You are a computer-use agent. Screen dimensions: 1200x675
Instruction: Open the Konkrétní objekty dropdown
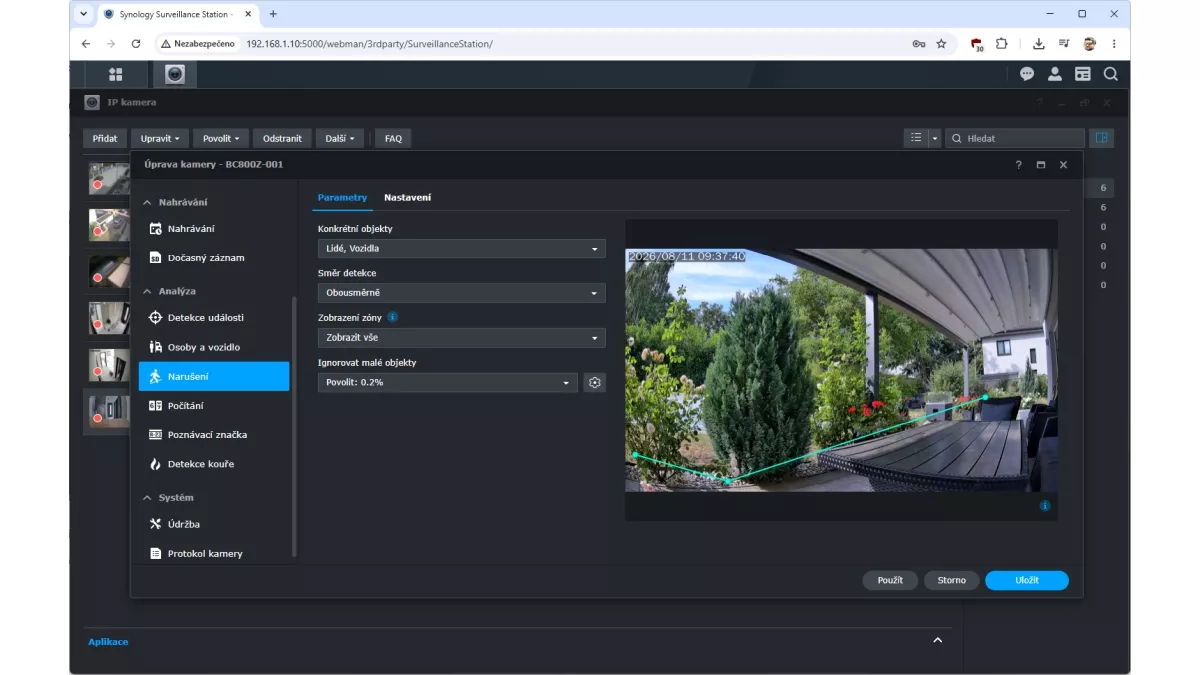coord(461,248)
